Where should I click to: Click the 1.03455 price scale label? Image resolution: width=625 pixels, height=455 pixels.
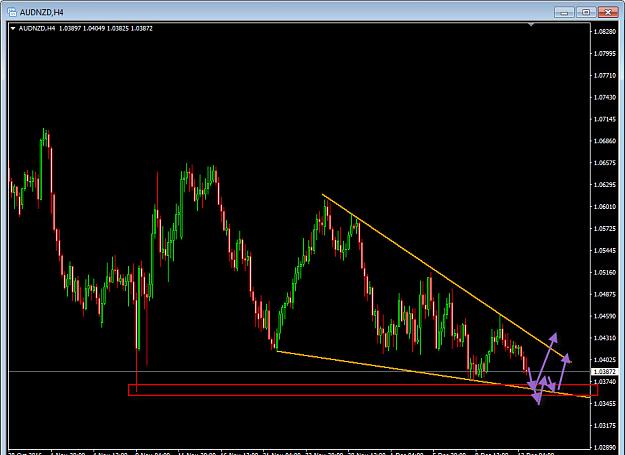(x=605, y=404)
